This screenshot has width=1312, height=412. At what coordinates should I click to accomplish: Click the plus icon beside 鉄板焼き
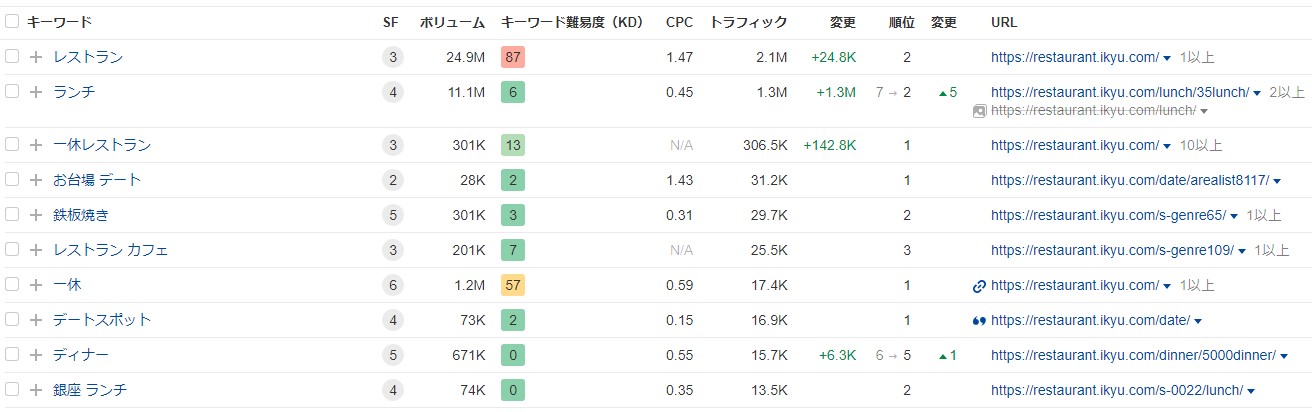click(x=36, y=215)
